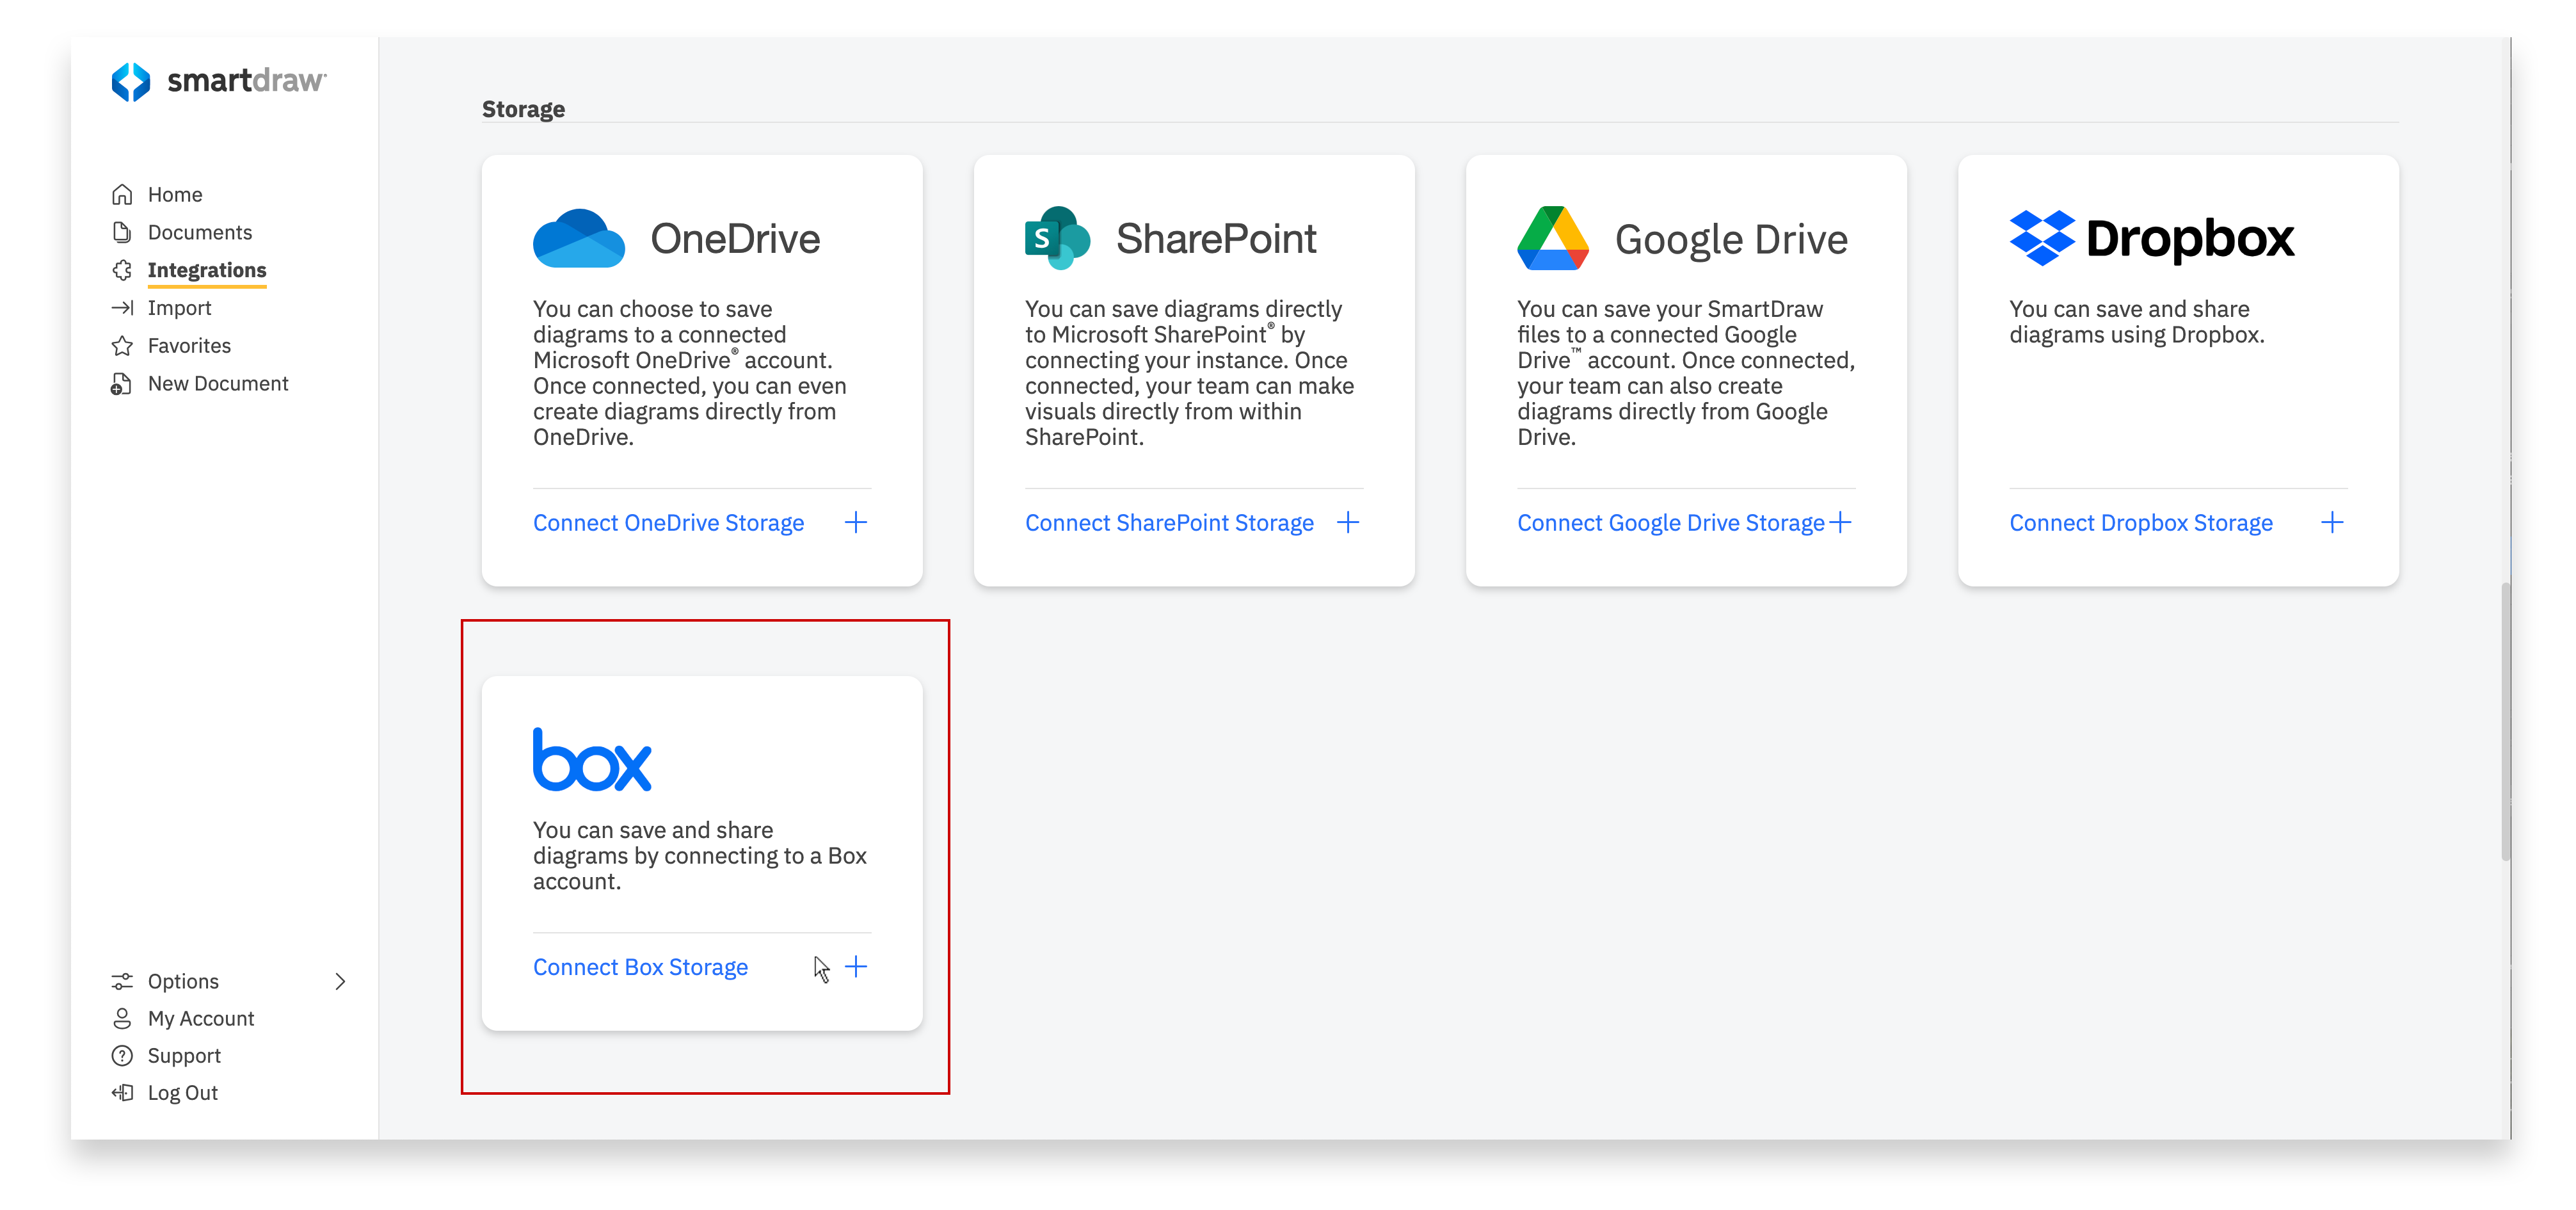Click the My Account person icon
2576x1210 pixels.
click(122, 1018)
